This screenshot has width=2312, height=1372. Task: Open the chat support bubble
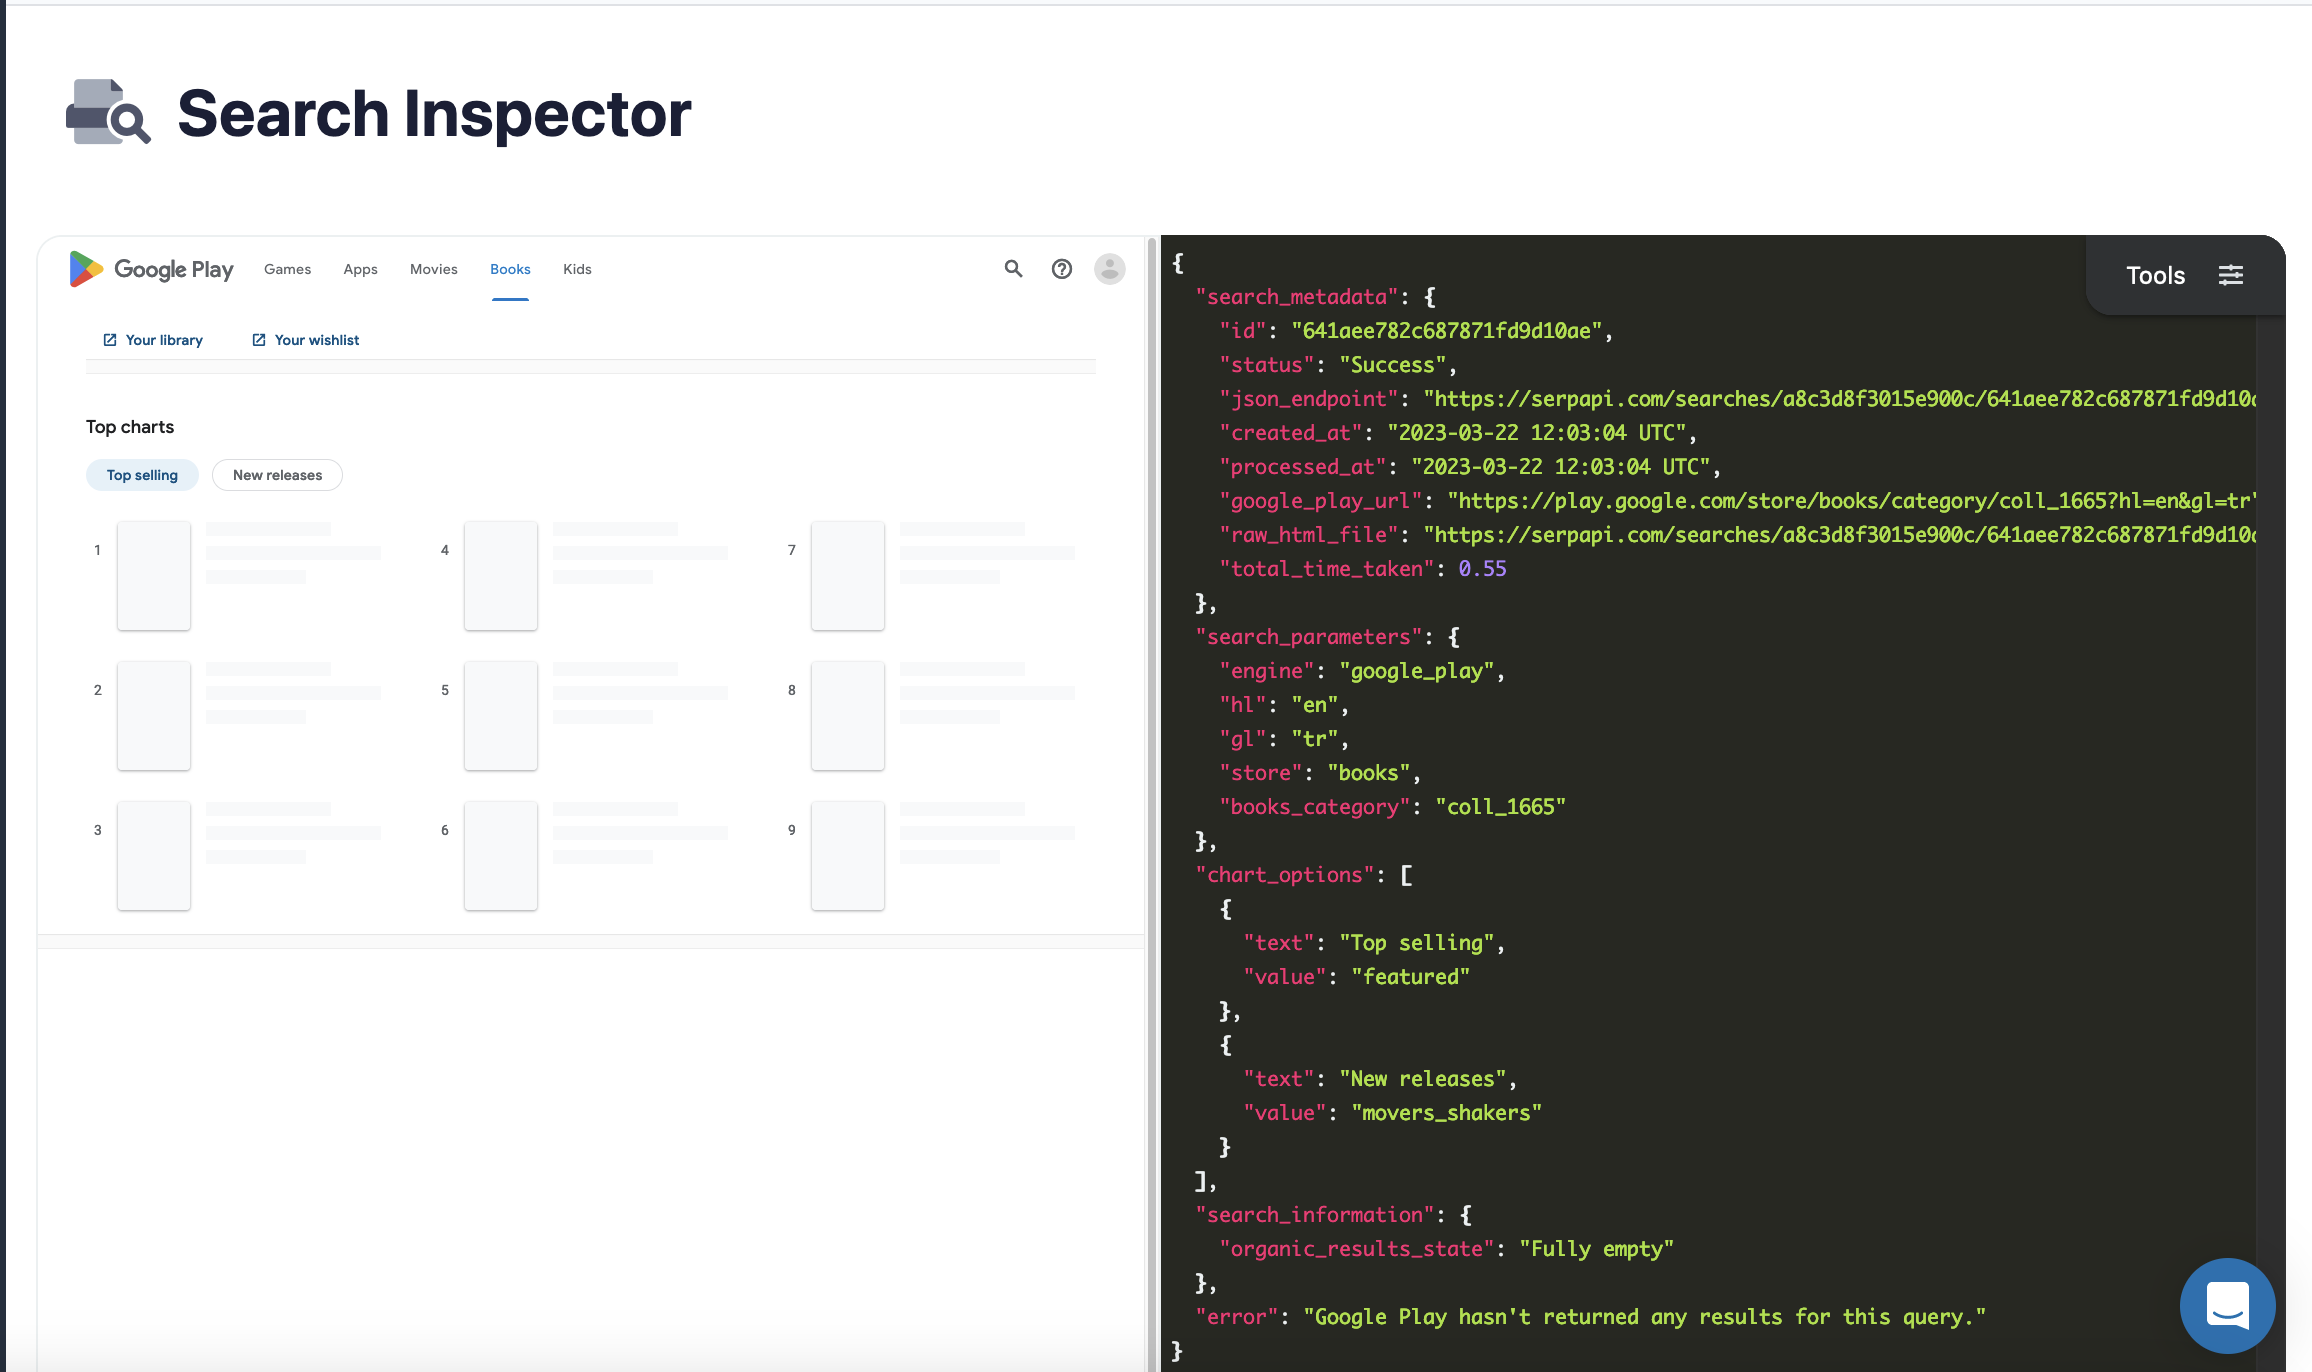tap(2226, 1305)
